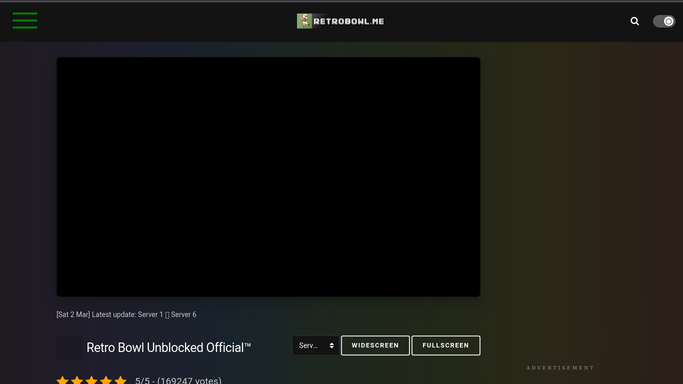Click the black game player area
683x384 pixels.
(268, 177)
